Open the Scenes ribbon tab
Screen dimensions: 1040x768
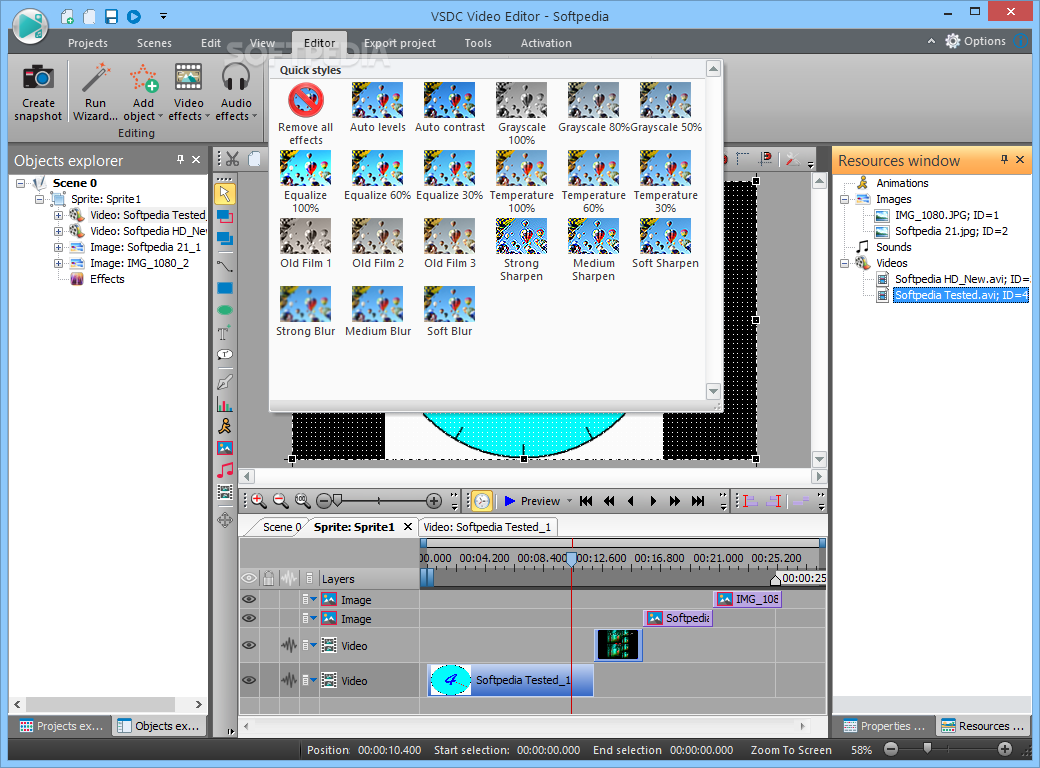click(154, 43)
